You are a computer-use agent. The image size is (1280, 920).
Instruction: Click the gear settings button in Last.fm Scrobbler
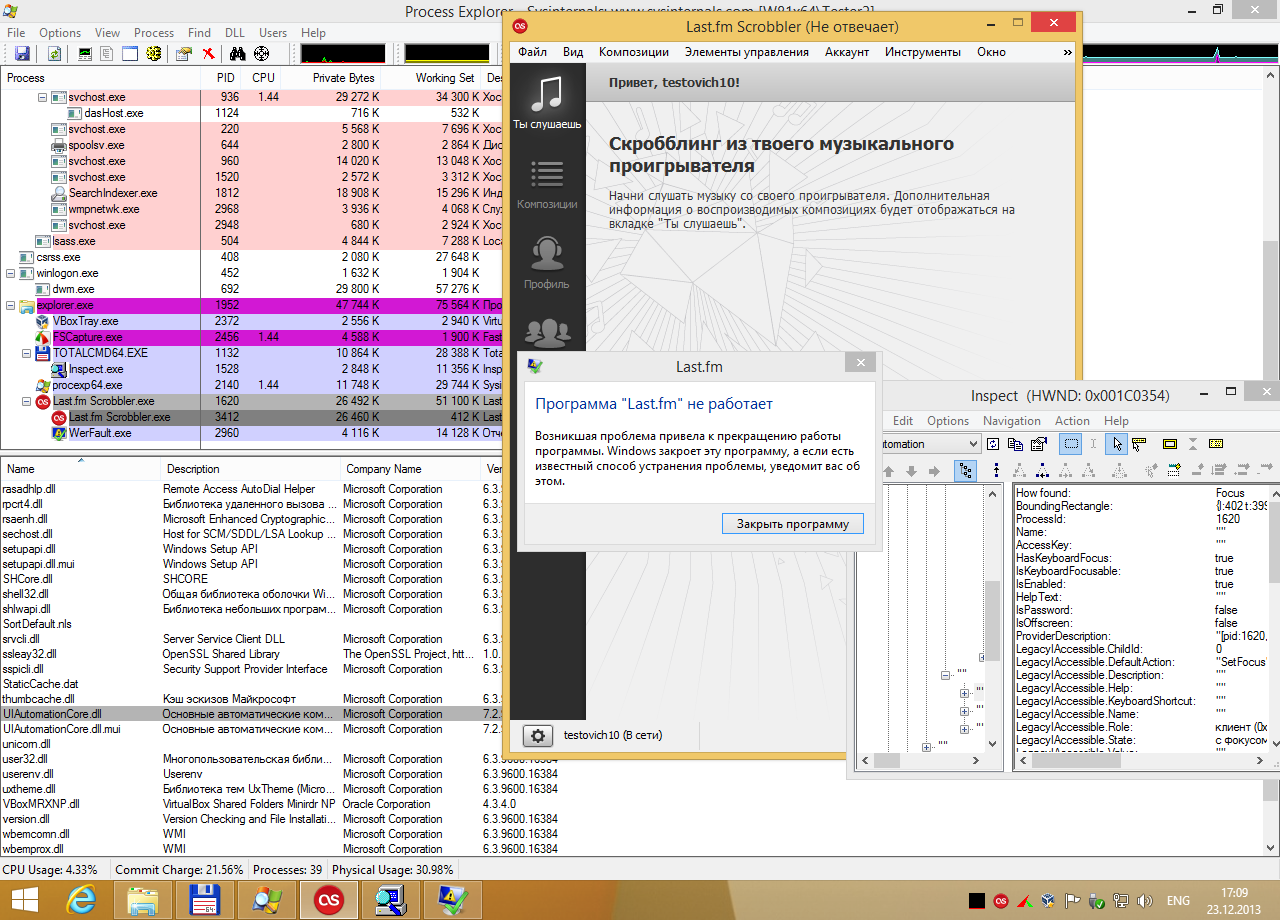538,736
